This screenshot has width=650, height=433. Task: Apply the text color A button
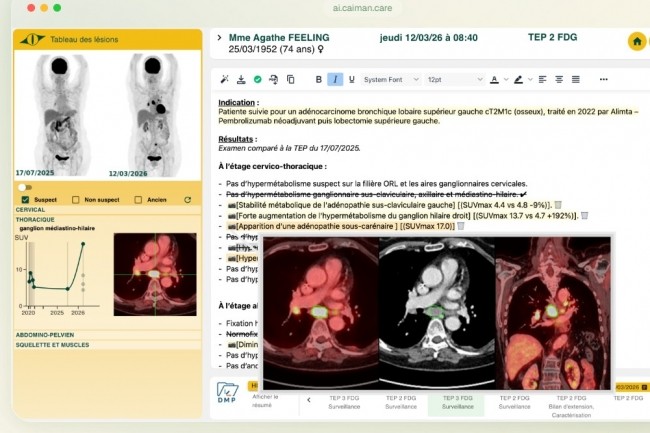pos(494,80)
